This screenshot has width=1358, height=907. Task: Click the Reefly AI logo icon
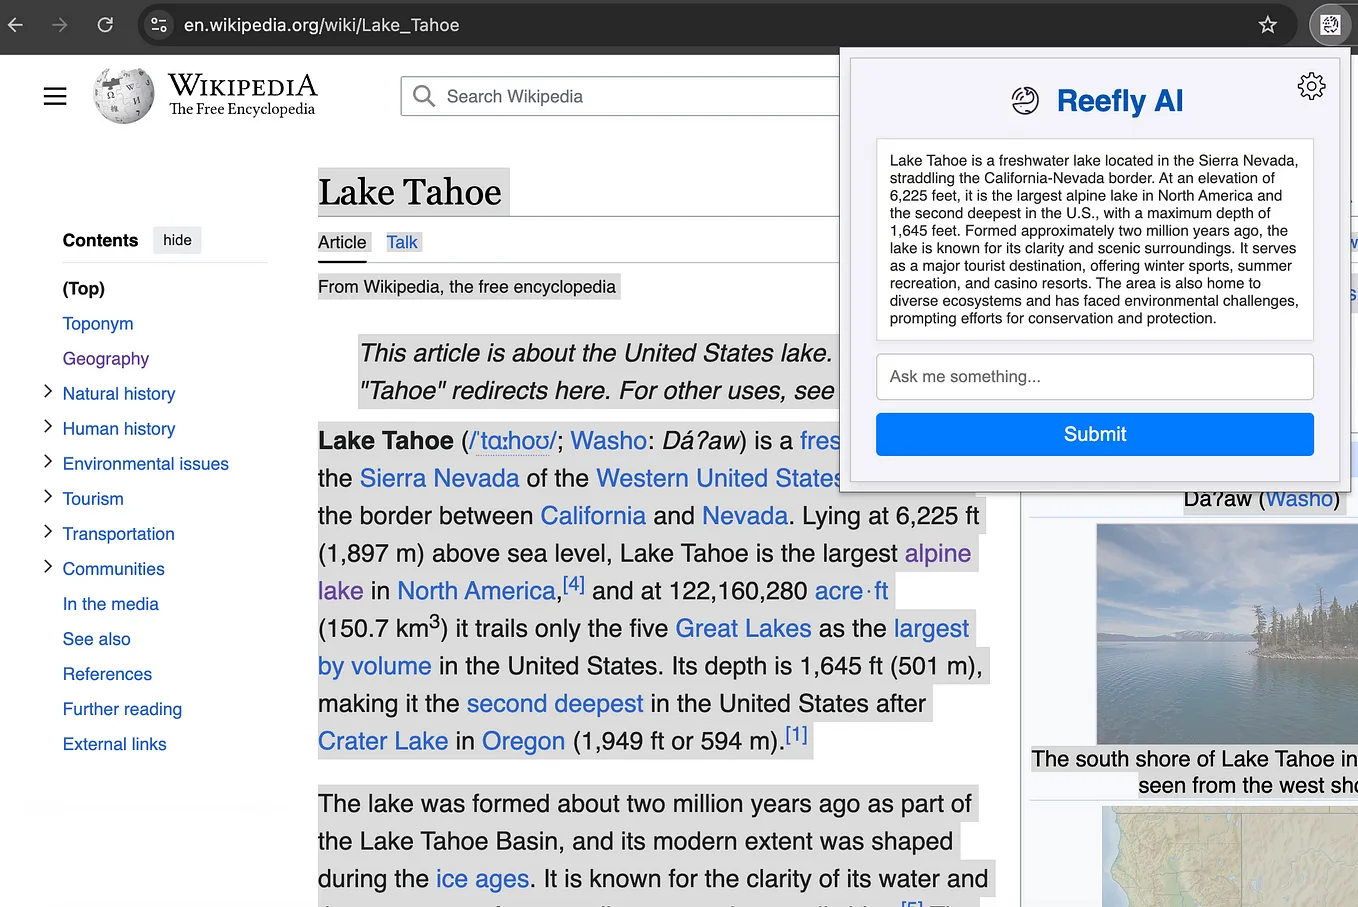1025,100
